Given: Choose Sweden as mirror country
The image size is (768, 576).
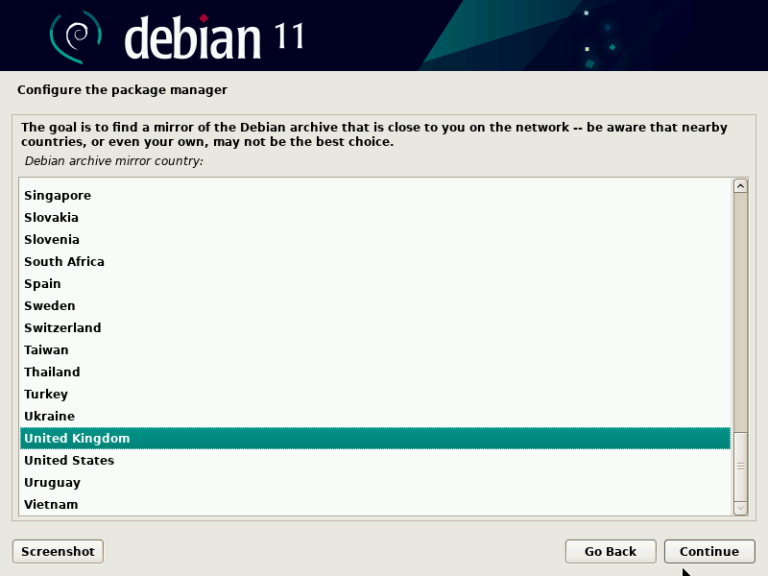Looking at the screenshot, I should pos(49,306).
